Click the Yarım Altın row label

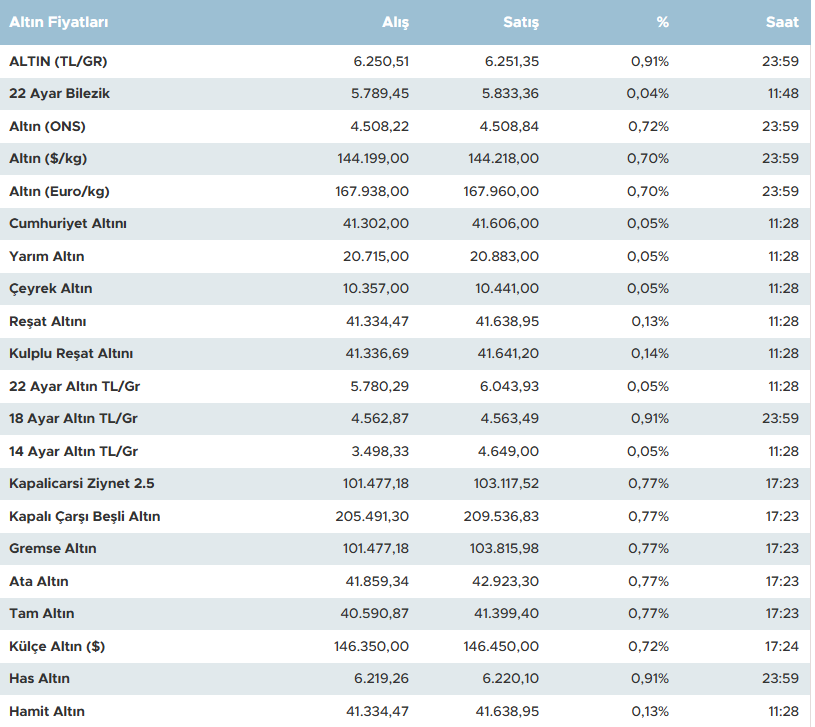click(47, 256)
